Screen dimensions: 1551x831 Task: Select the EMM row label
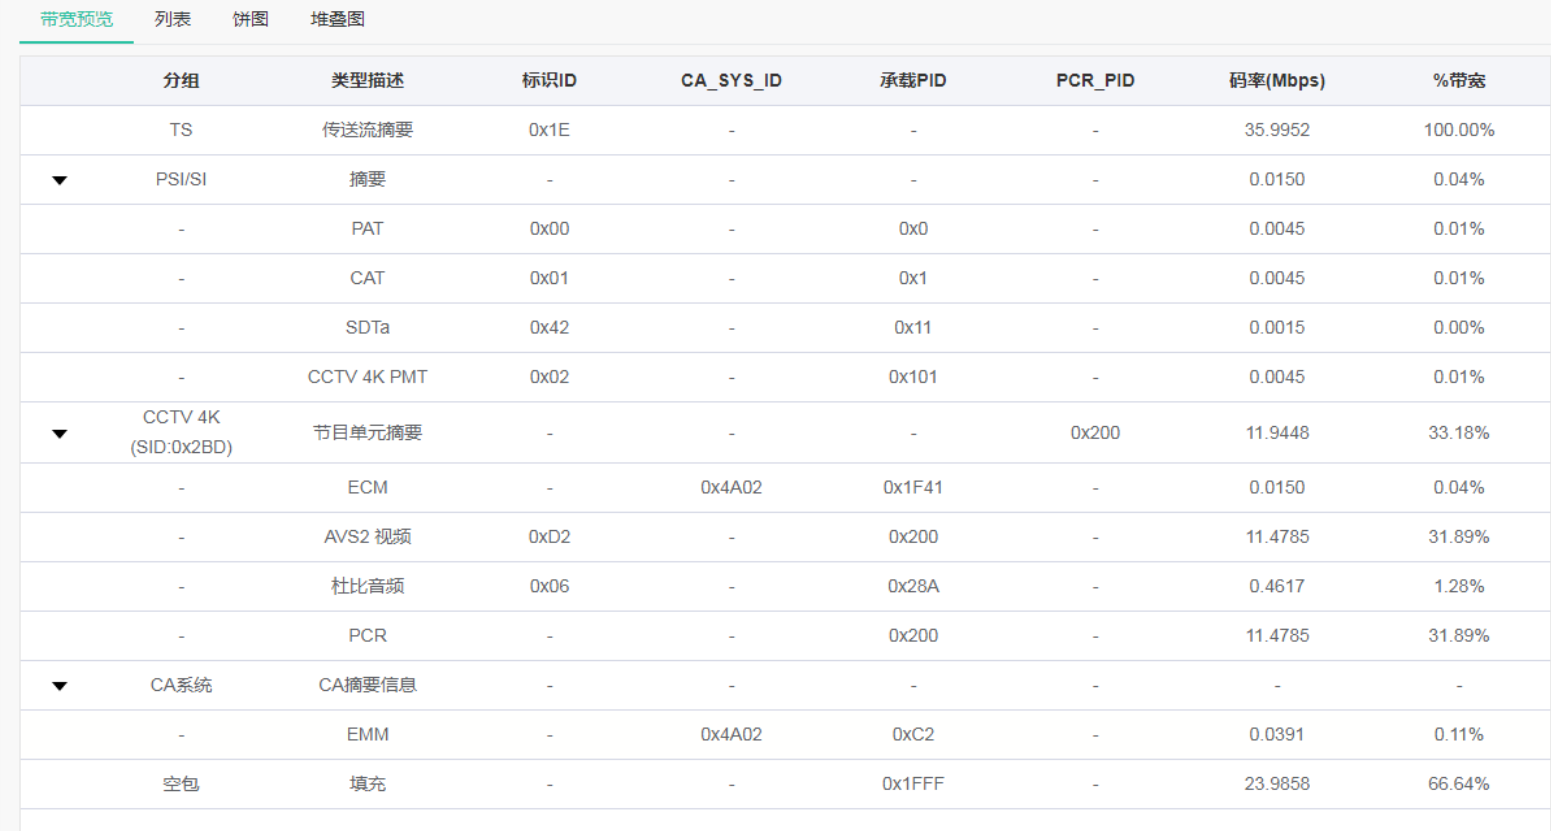pos(368,735)
